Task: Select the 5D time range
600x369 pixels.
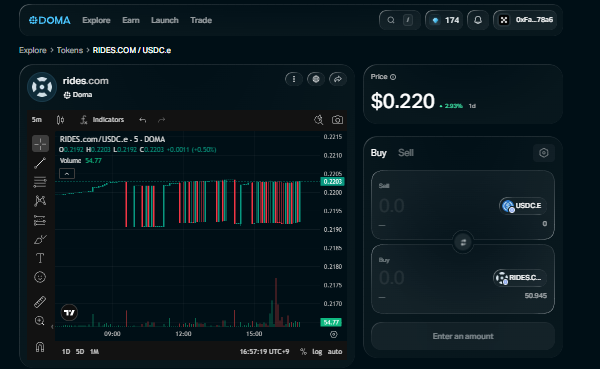Action: coord(80,351)
